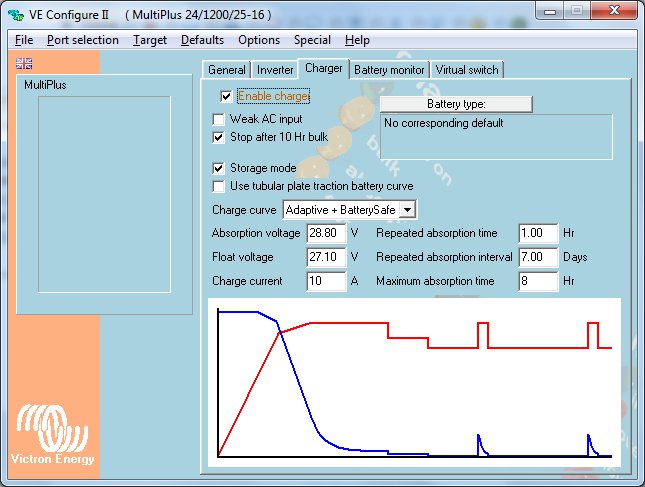This screenshot has height=487, width=645.
Task: Uncheck Stop after 10 Hr bulk
Action: tap(218, 137)
